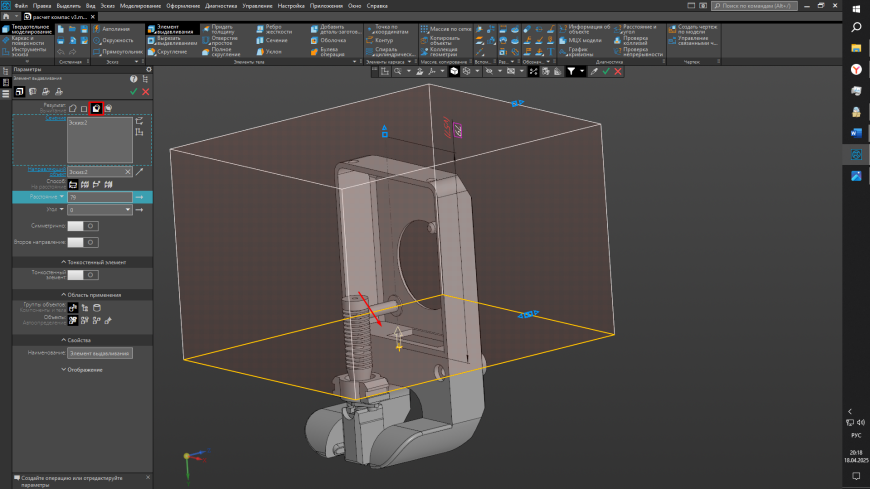Click the Distance (Расстояние) value field

click(x=98, y=197)
